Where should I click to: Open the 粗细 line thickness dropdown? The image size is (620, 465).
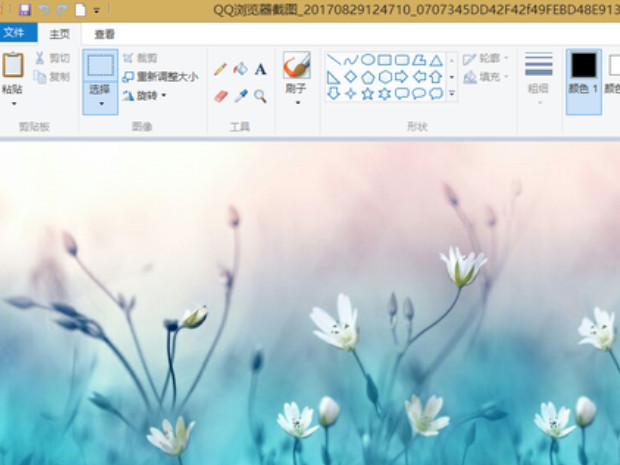pyautogui.click(x=538, y=79)
